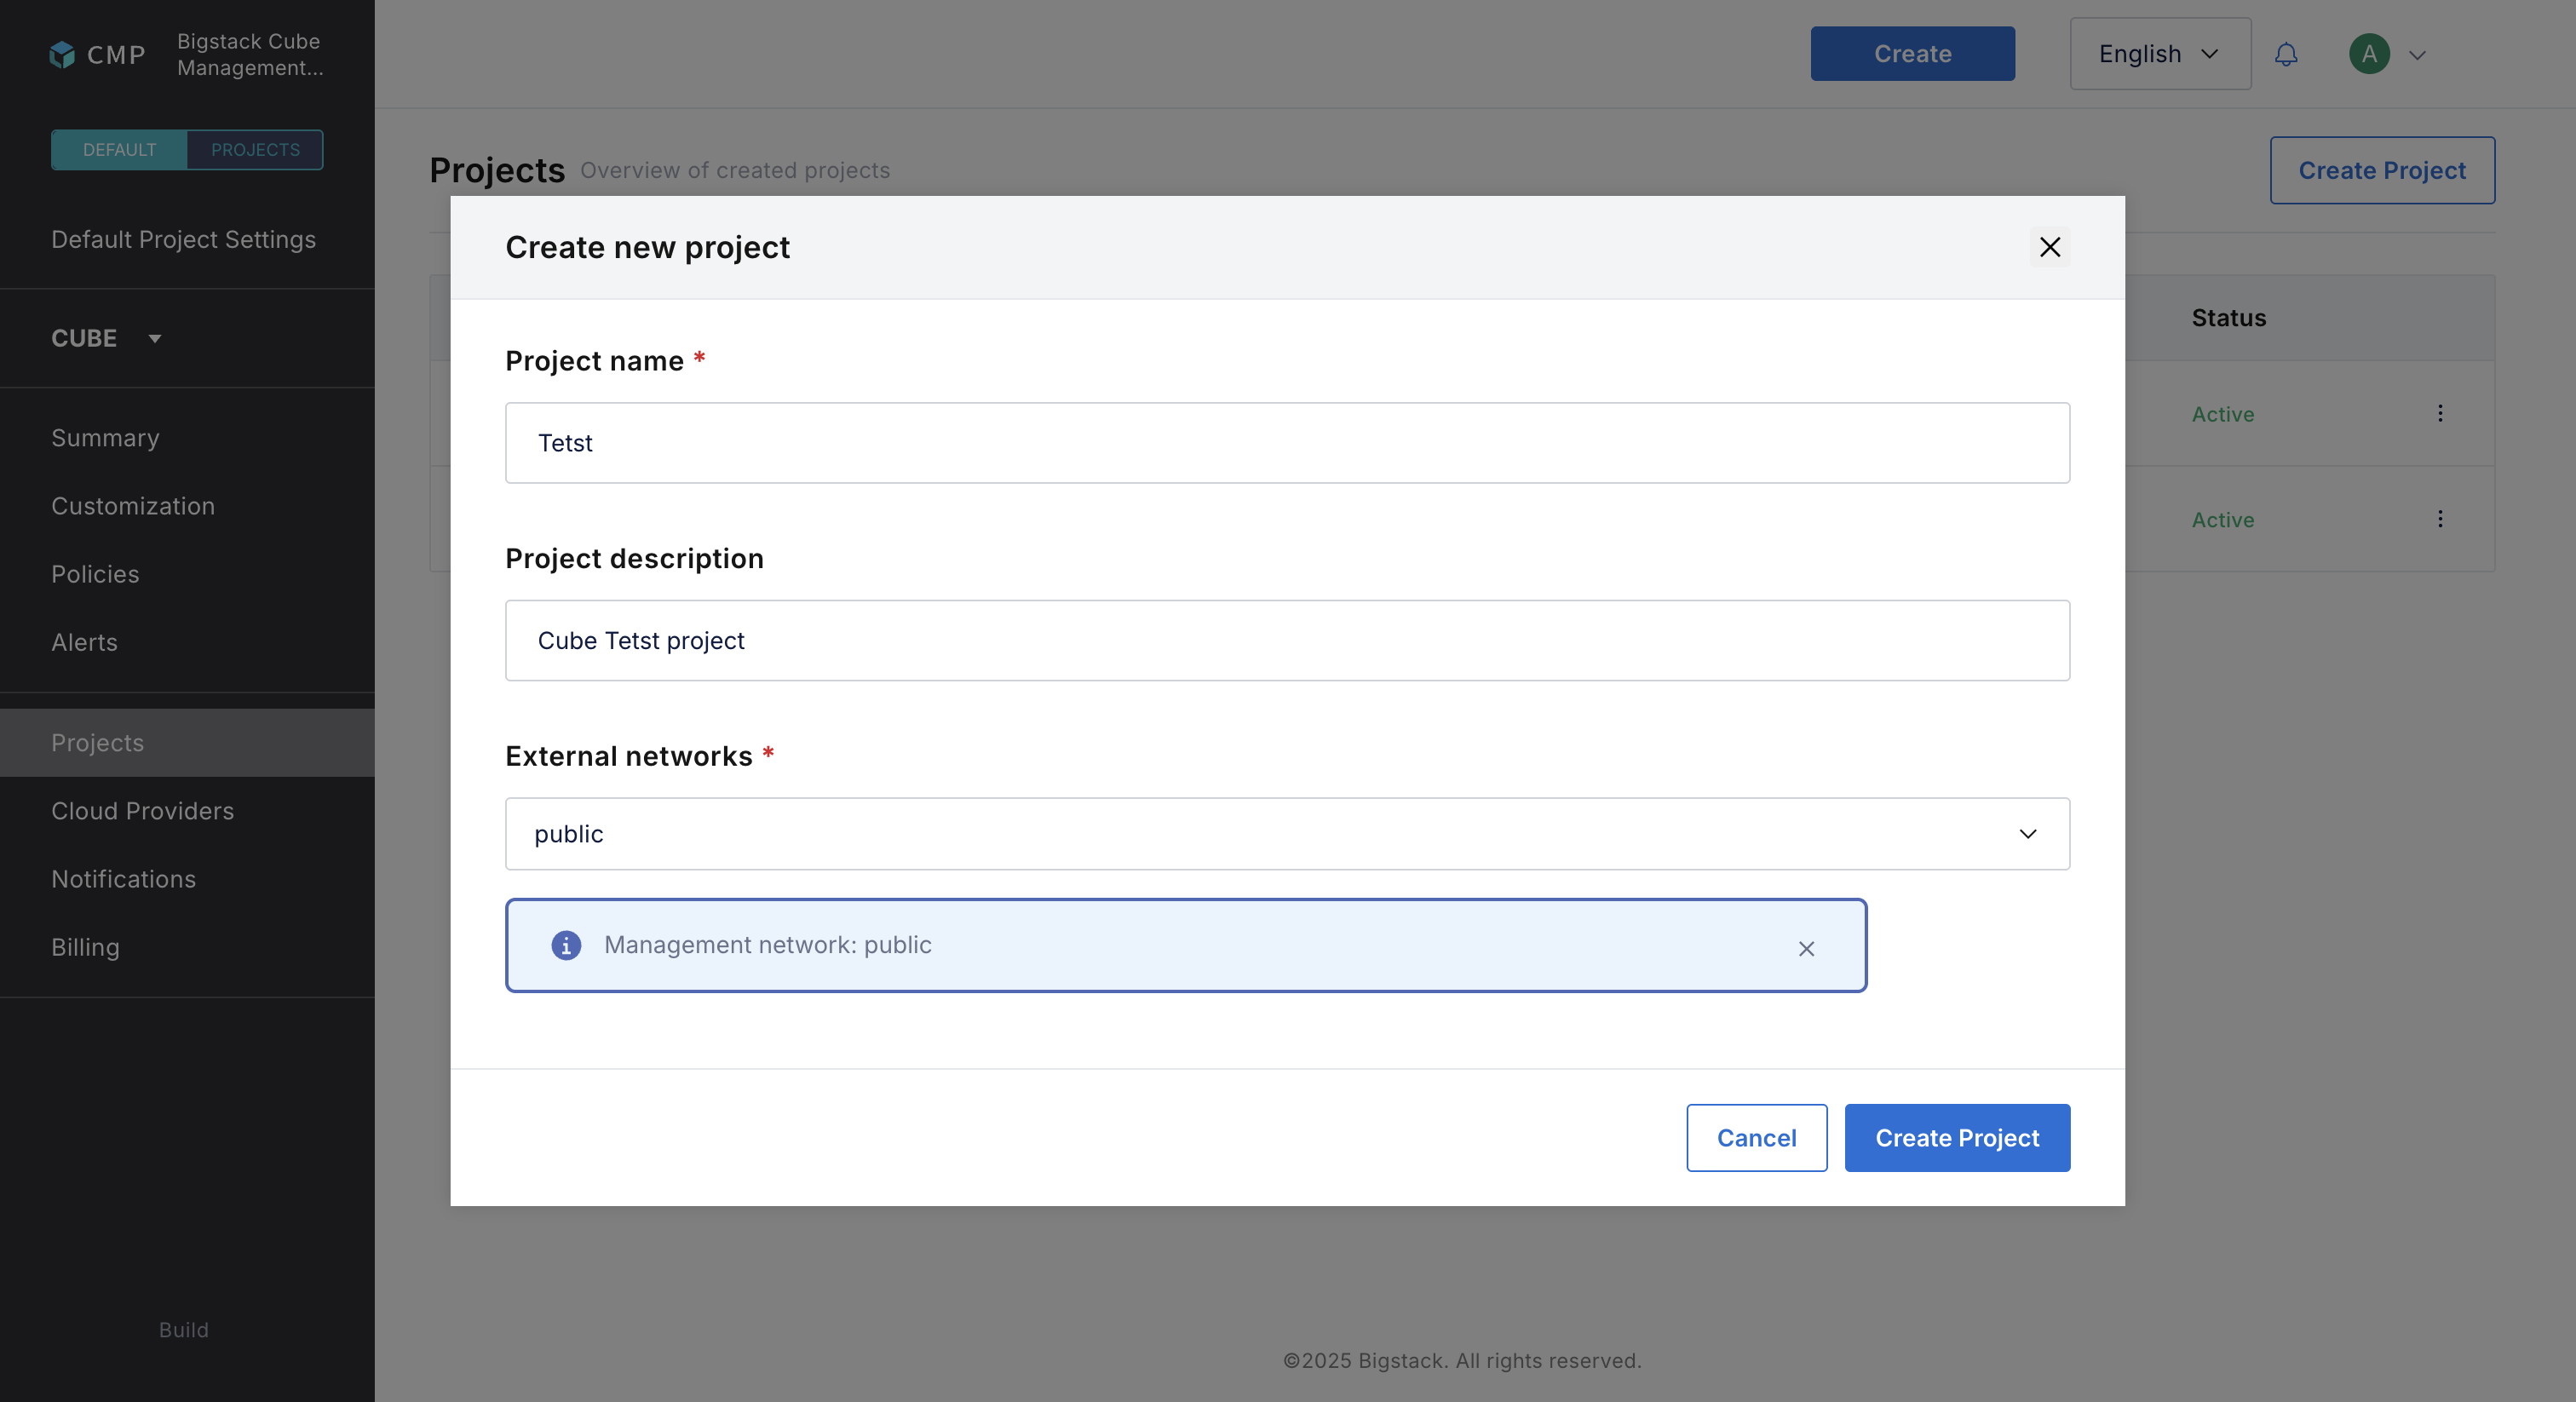Viewport: 2576px width, 1402px height.
Task: Click Create Project in dialog footer
Action: 1957,1138
